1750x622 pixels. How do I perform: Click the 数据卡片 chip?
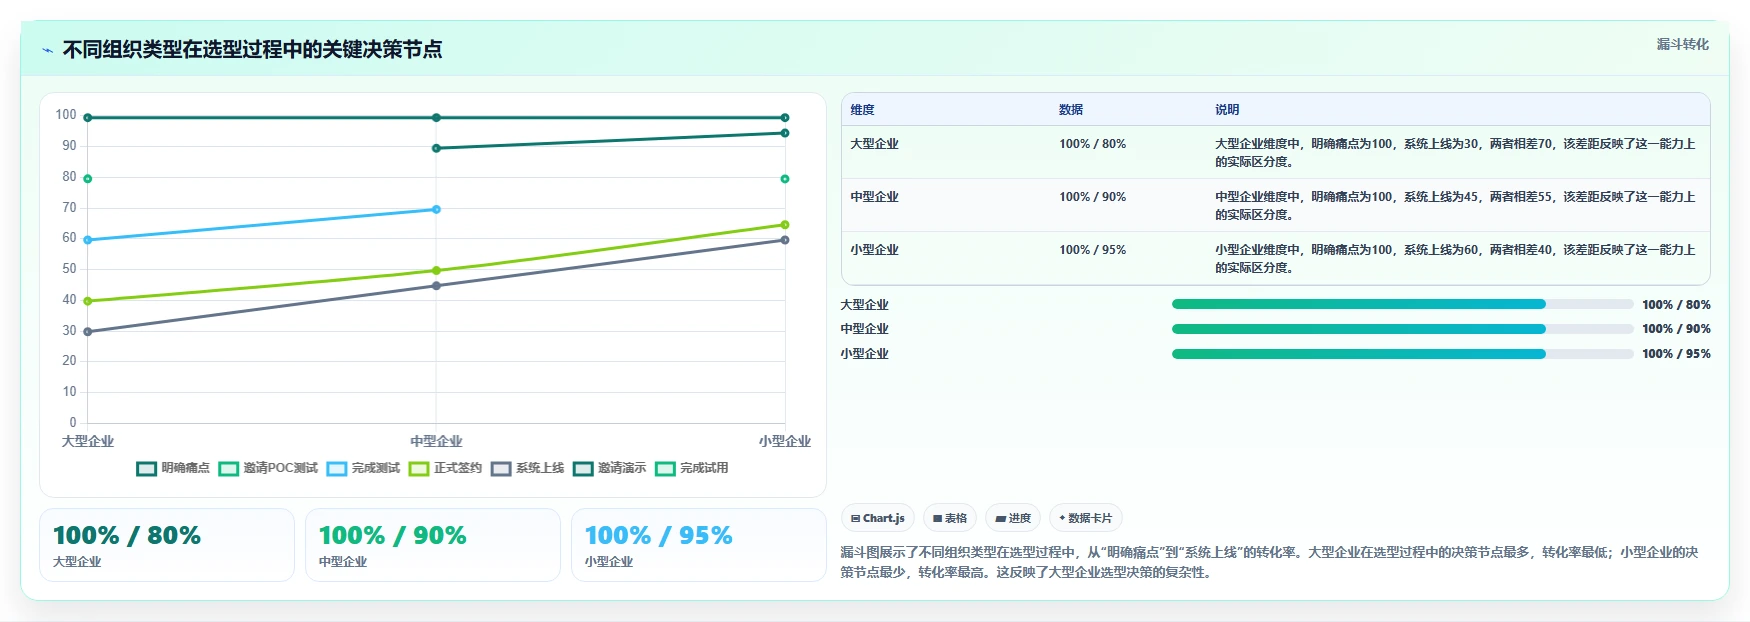(x=1085, y=518)
